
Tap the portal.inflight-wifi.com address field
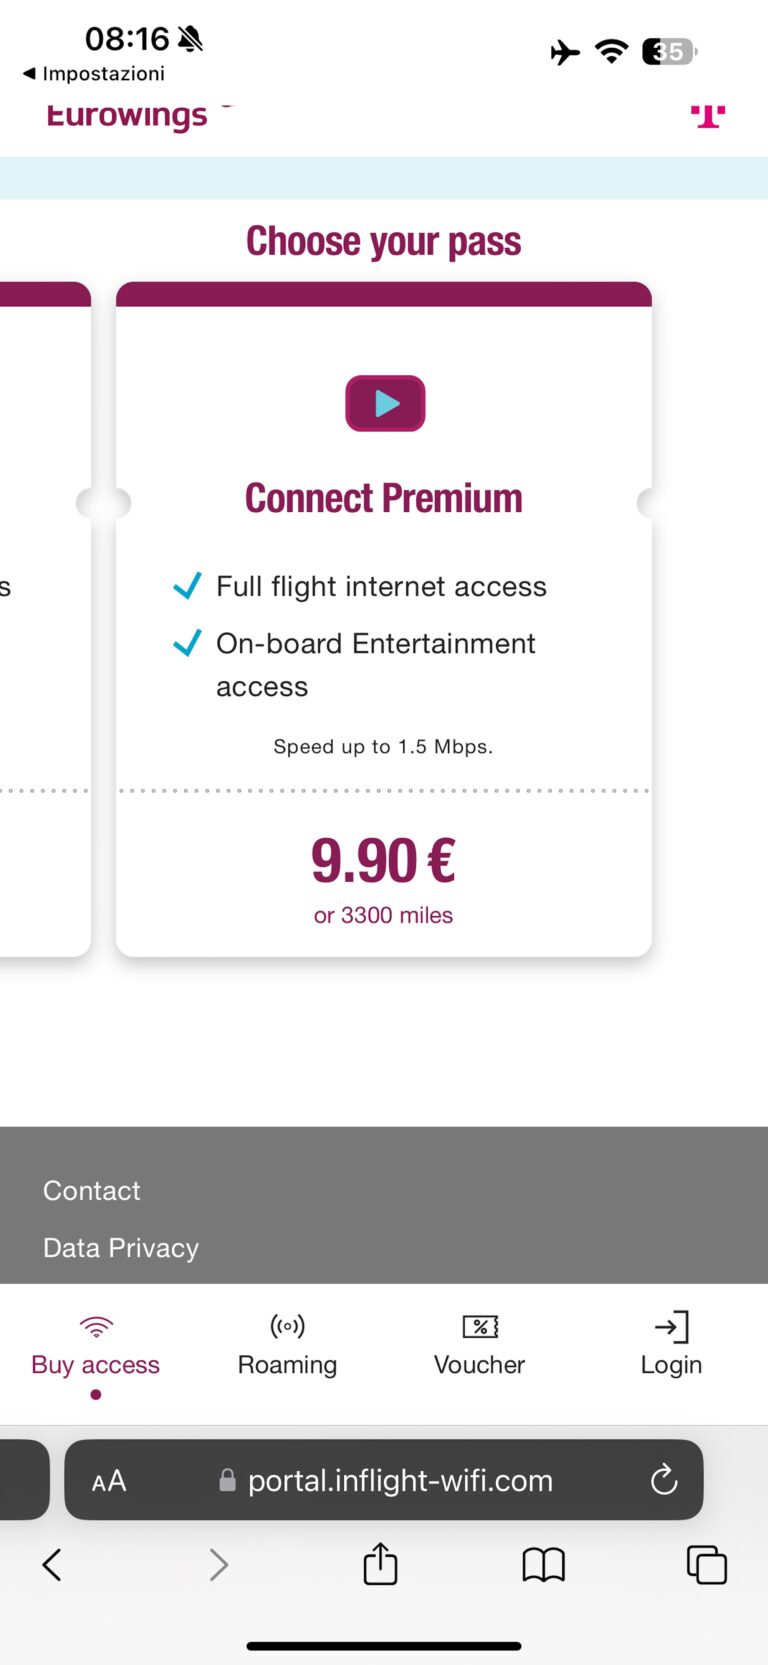400,1480
